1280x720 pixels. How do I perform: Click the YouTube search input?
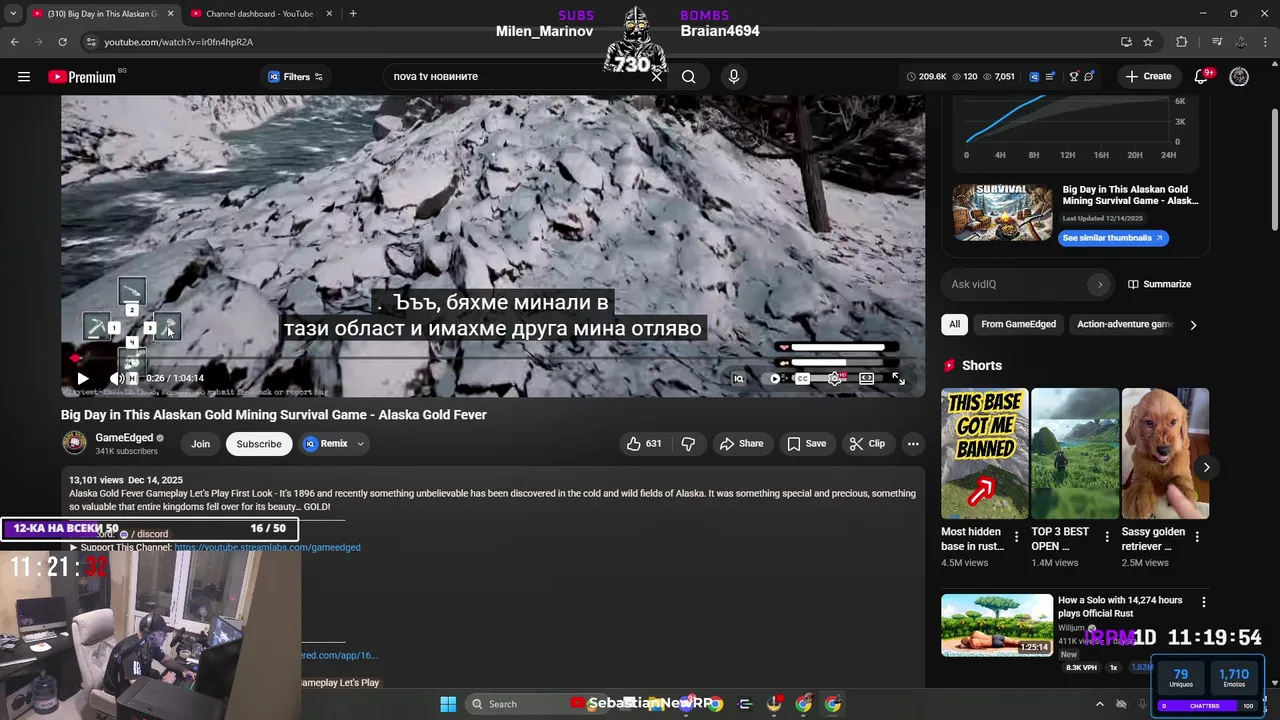519,76
